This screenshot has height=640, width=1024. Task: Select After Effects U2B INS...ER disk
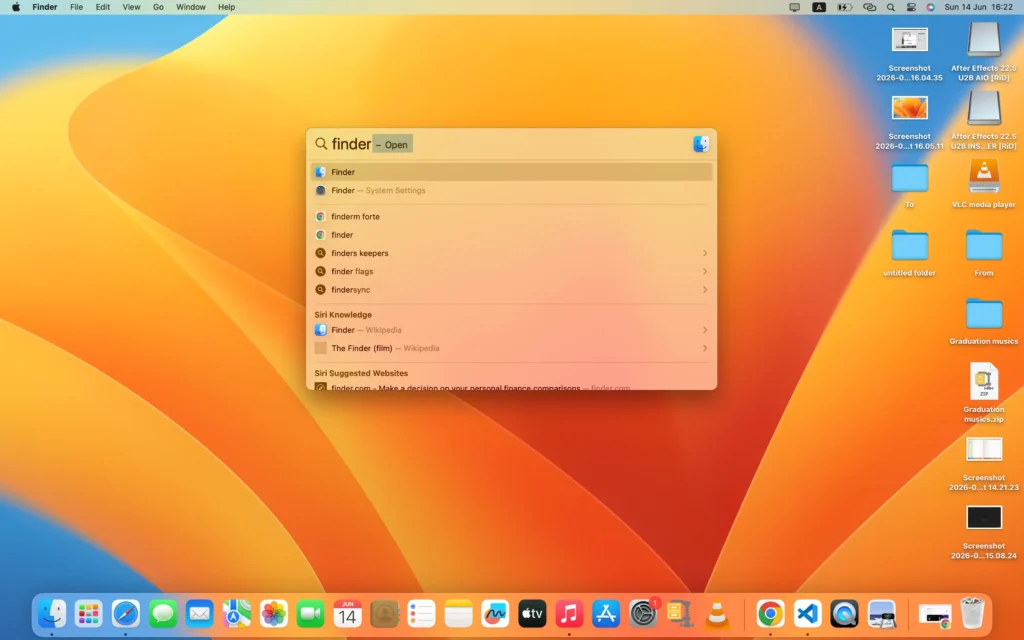984,121
